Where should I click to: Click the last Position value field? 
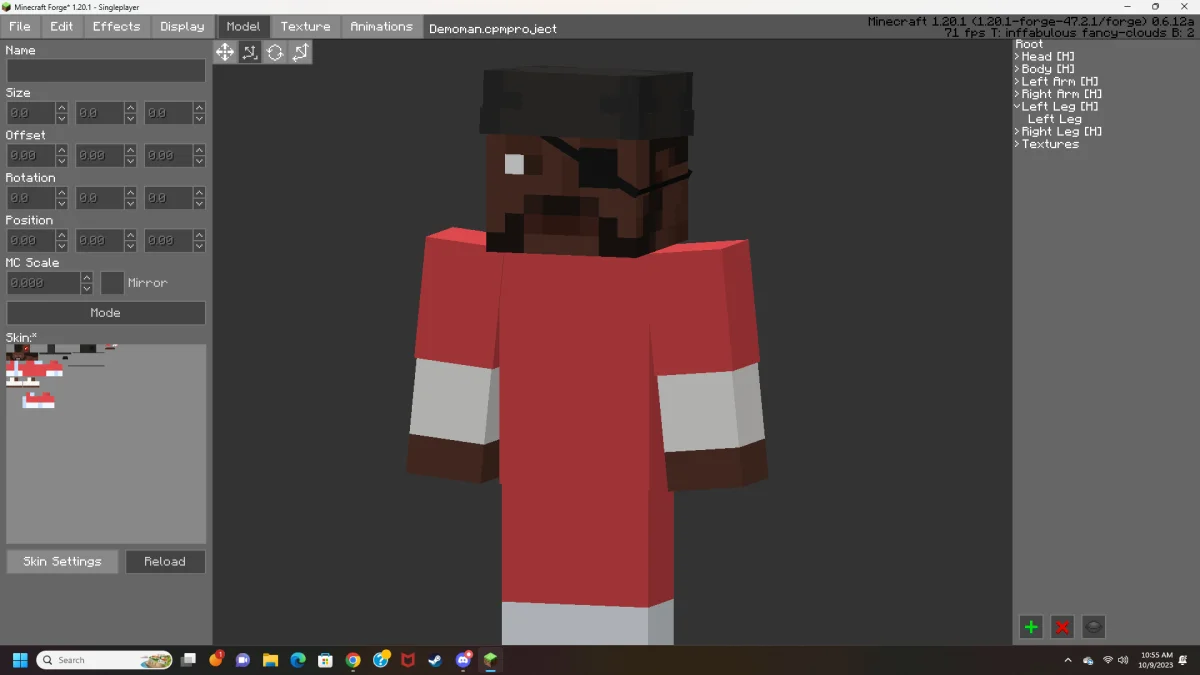168,241
